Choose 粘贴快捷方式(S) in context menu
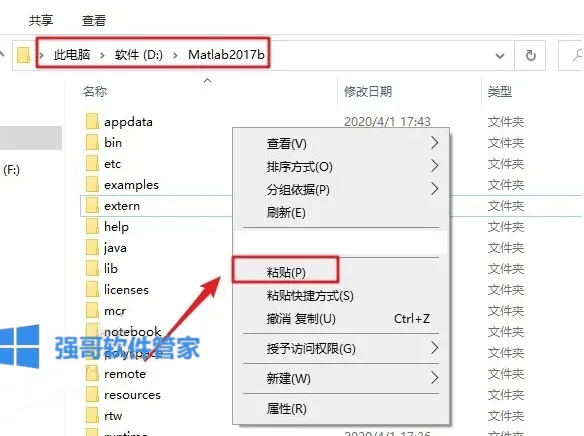The height and width of the screenshot is (436, 584). coord(341,296)
